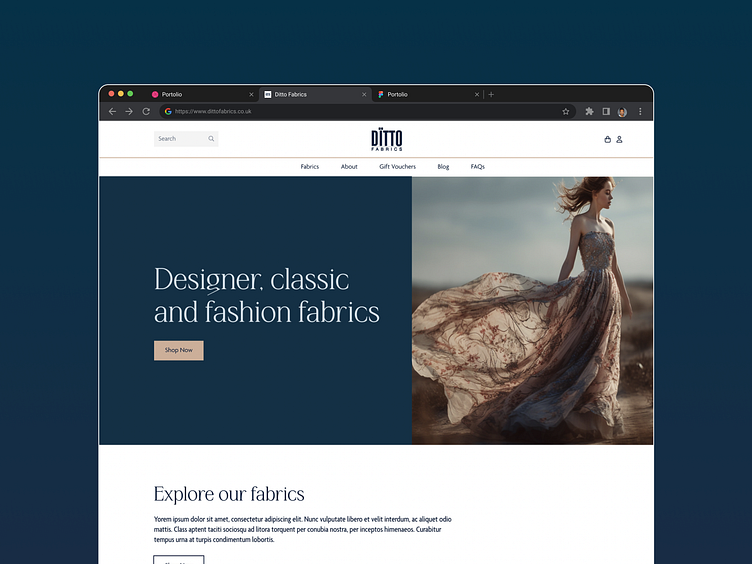The image size is (752, 564).
Task: Go to the About page
Action: [349, 166]
